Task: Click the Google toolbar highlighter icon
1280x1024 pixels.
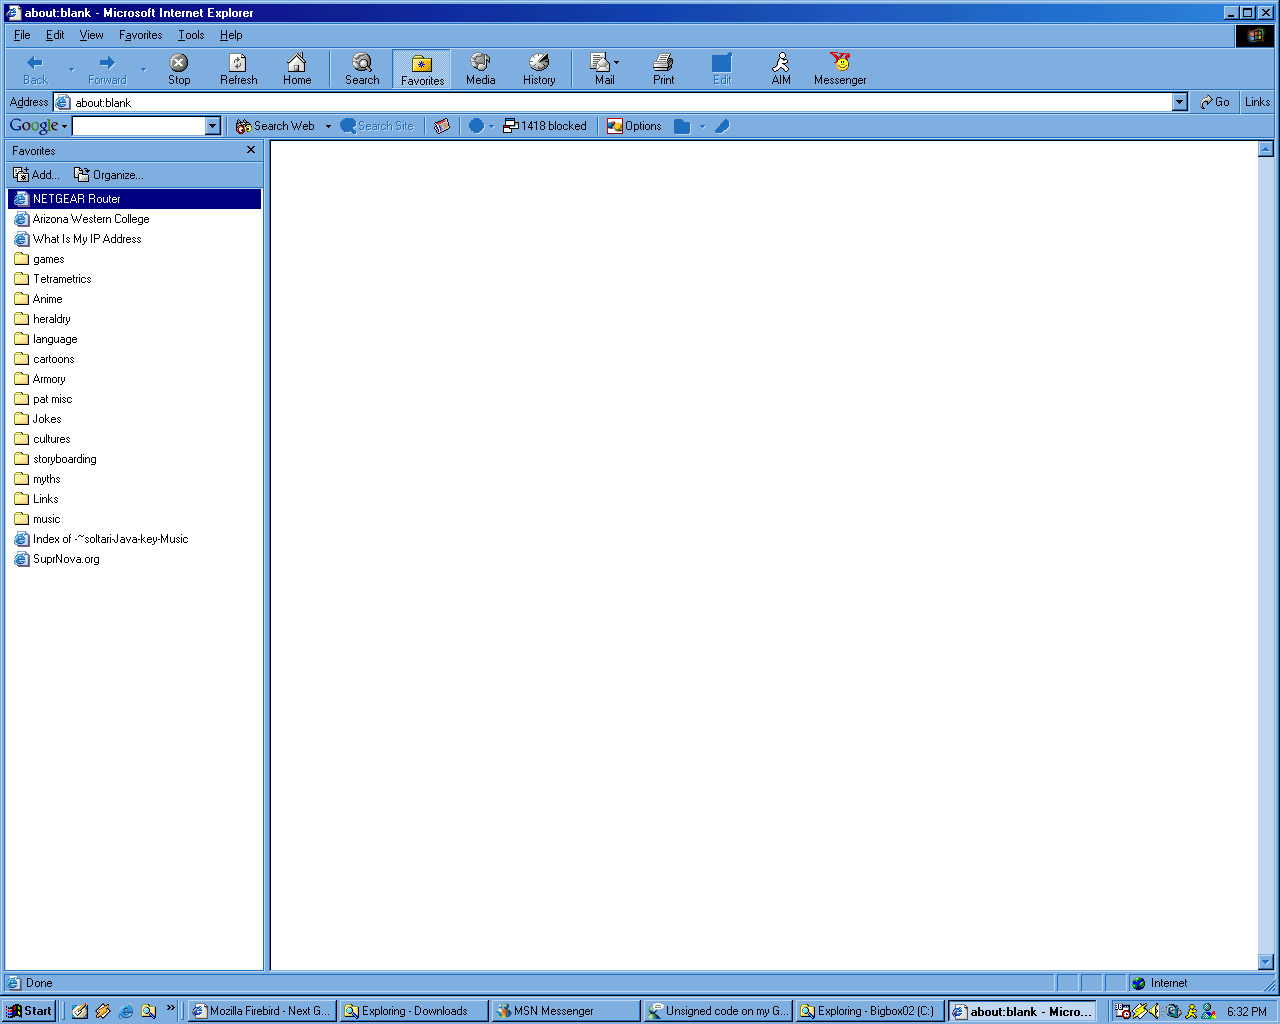Action: 722,126
